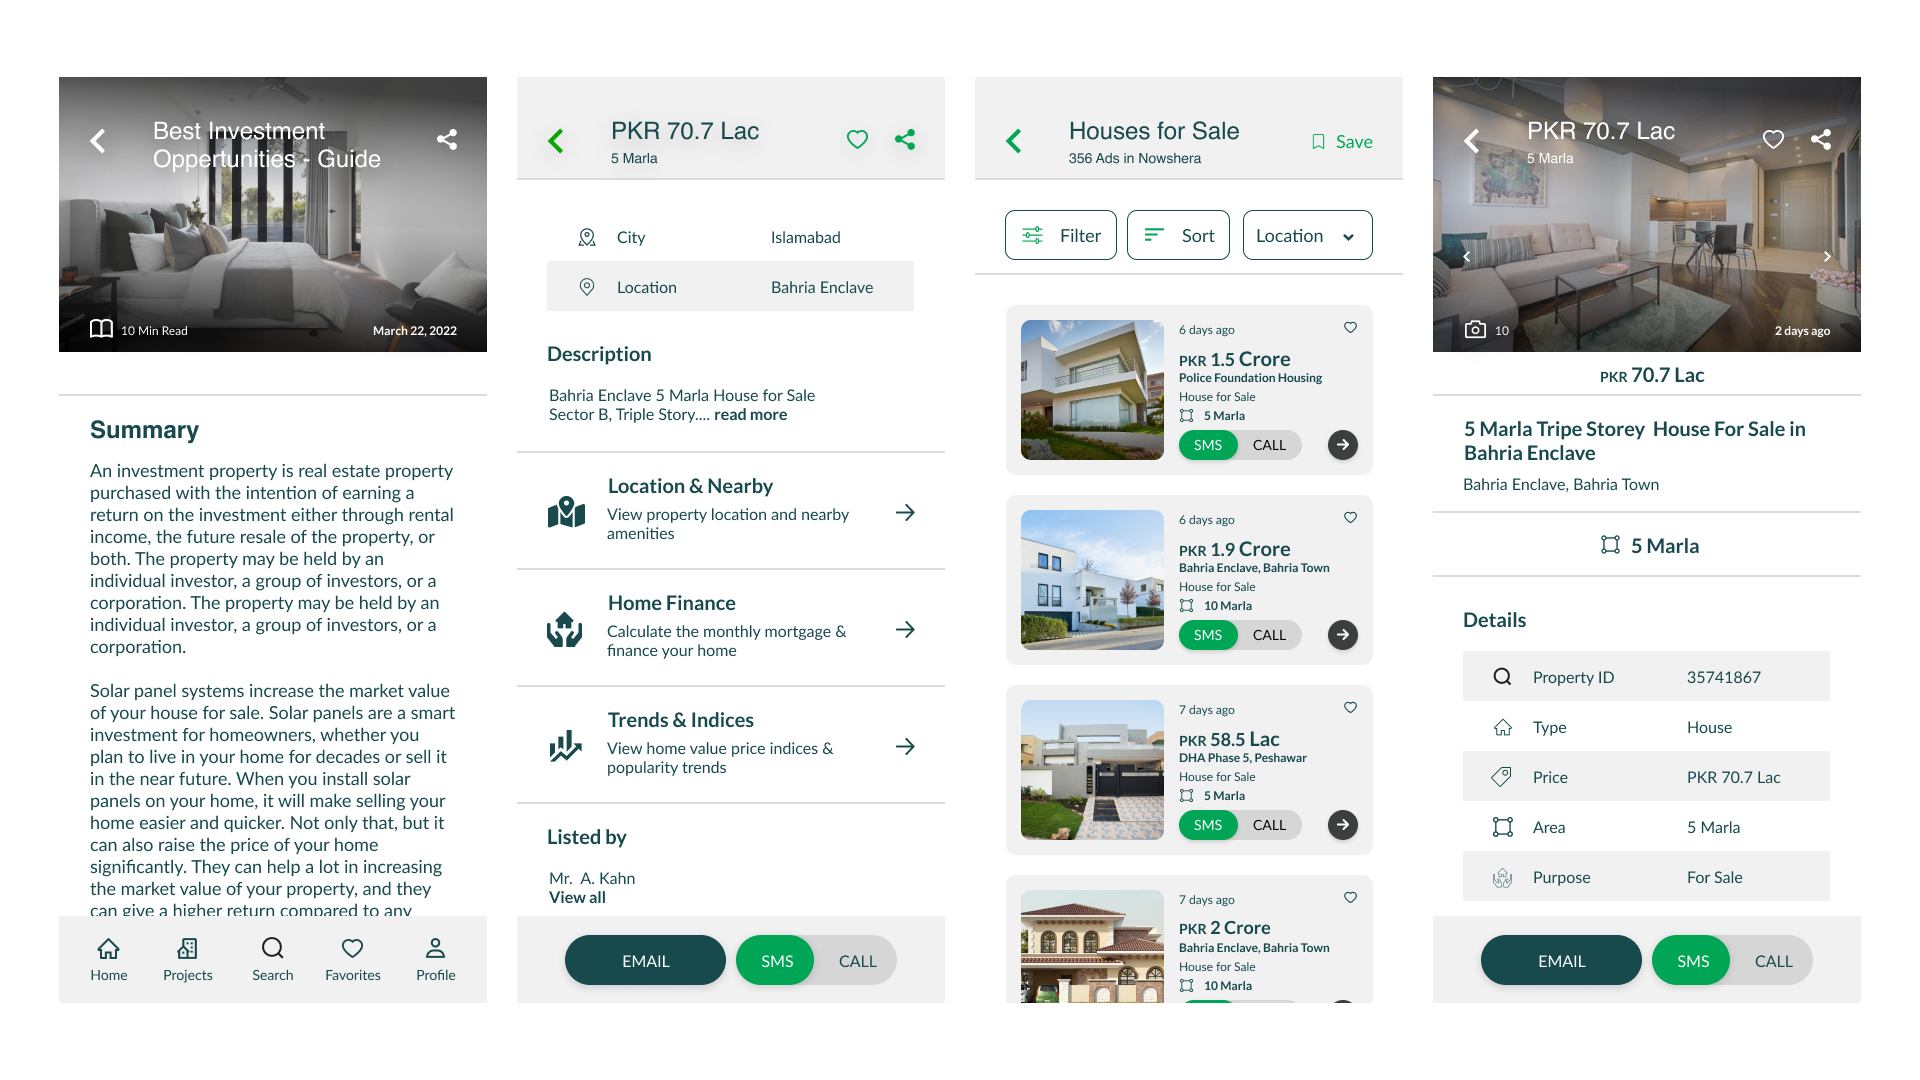Favorite the PKR 70.7 Lac green heart
Image resolution: width=1920 pixels, height=1080 pixels.
click(857, 140)
